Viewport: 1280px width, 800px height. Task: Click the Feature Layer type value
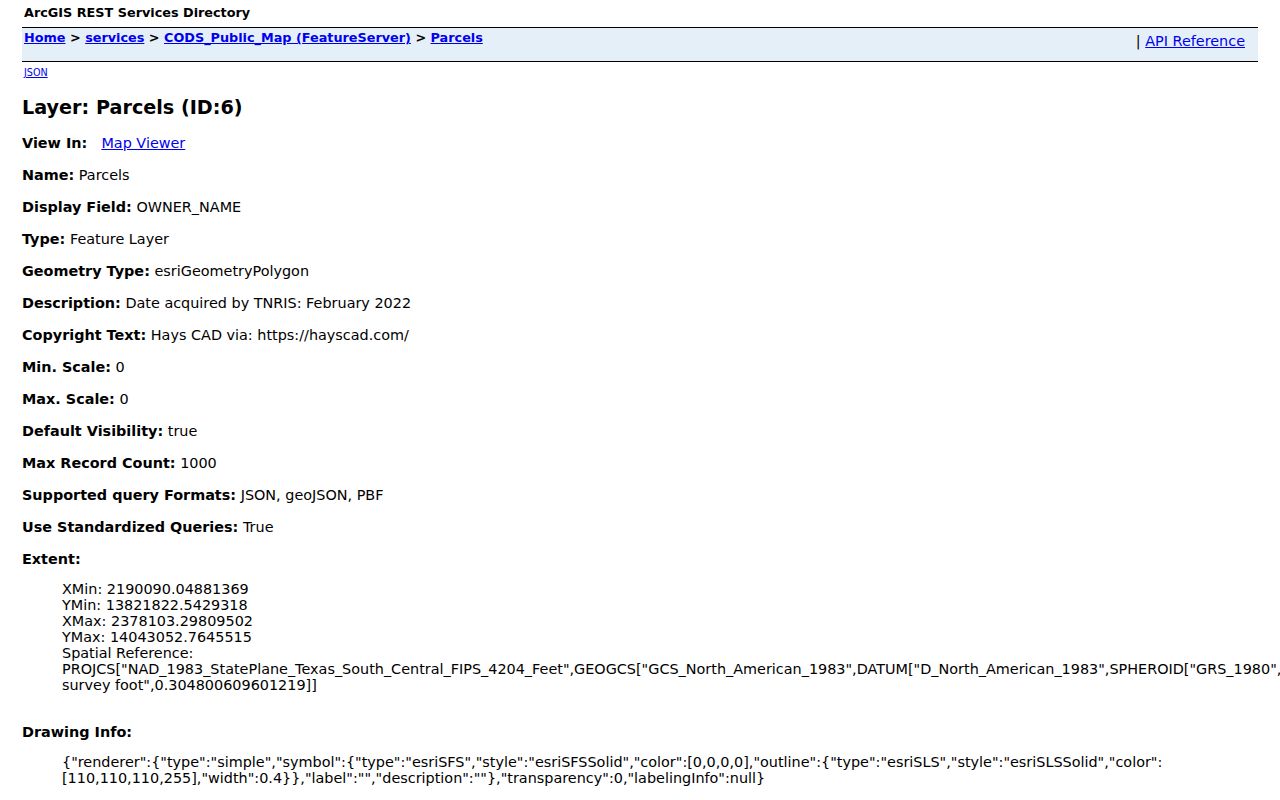click(x=119, y=239)
